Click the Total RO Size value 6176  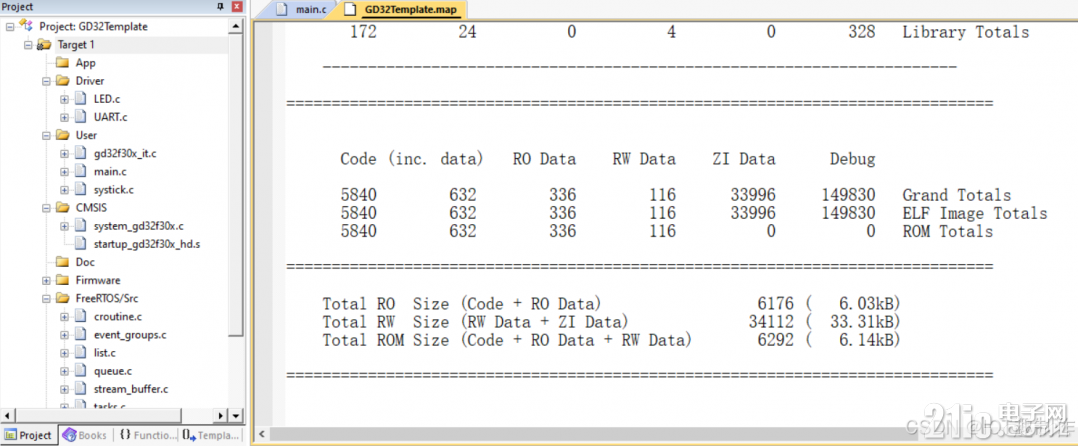774,304
